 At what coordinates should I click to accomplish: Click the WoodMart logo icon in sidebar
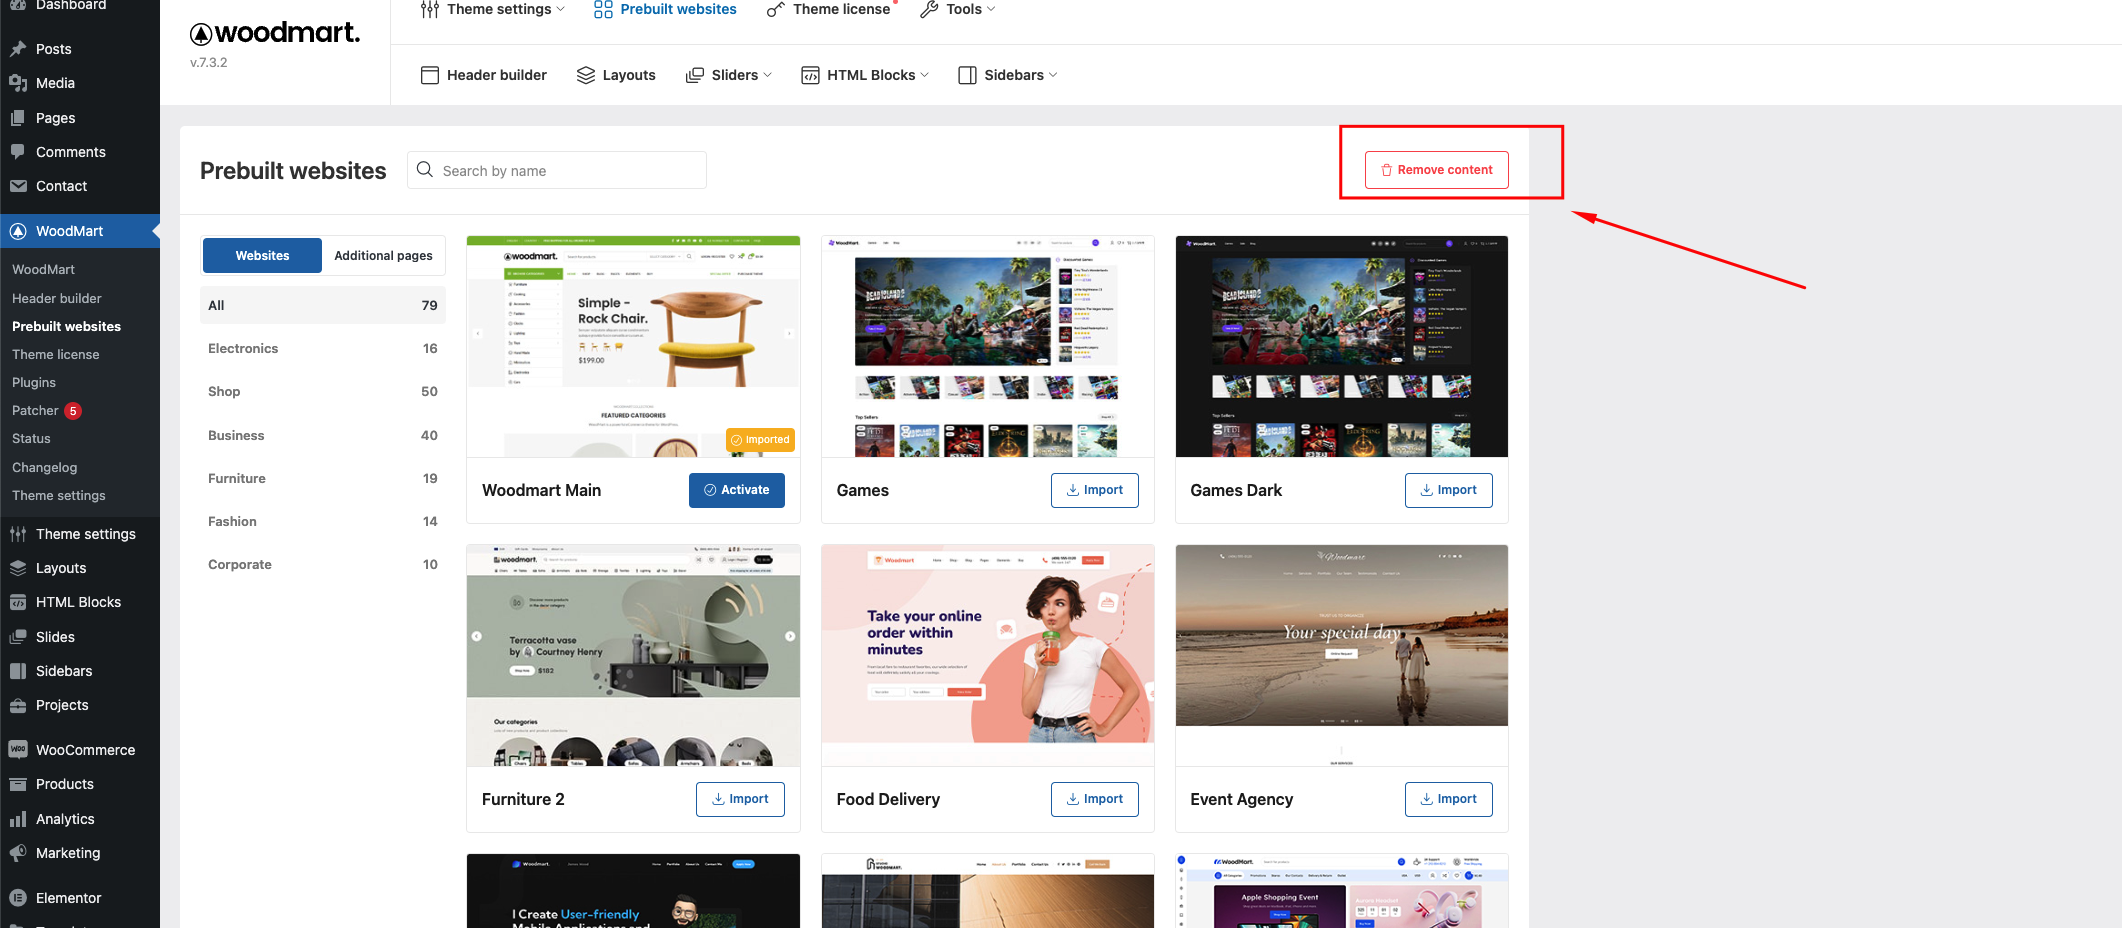18,231
